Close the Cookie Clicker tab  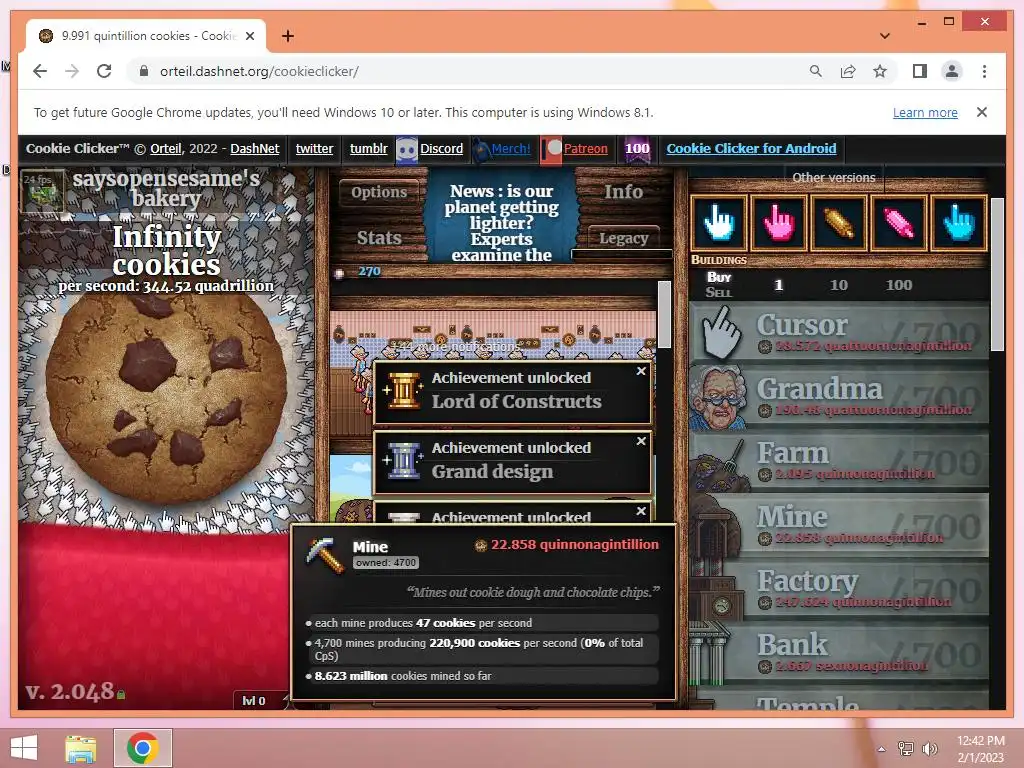(x=249, y=36)
